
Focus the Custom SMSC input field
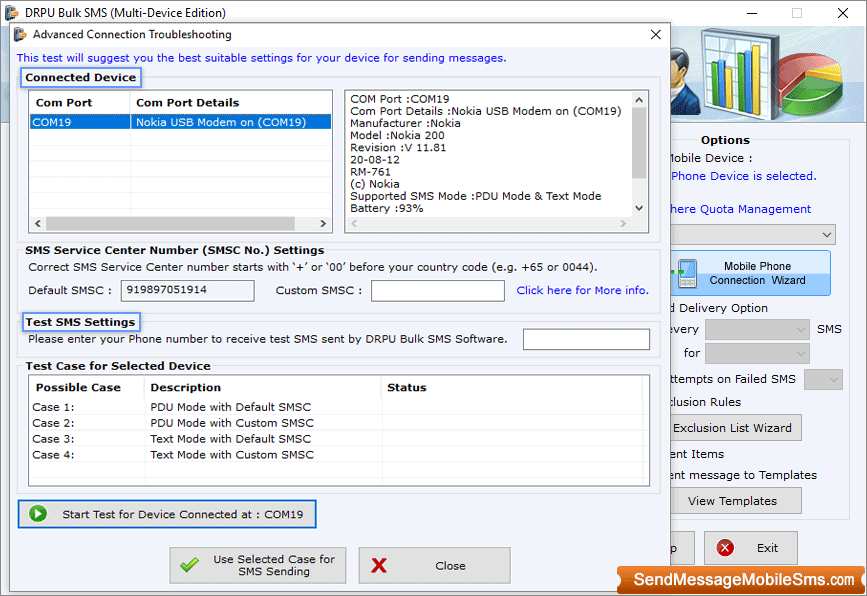point(437,291)
